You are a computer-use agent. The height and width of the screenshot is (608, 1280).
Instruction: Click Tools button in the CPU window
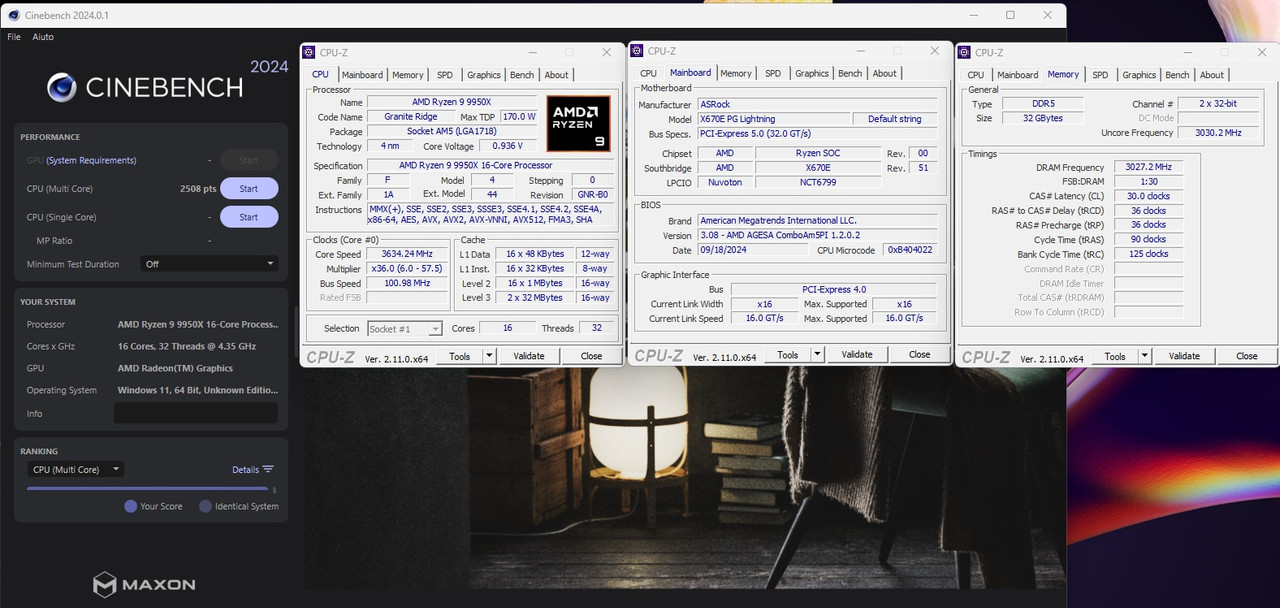coord(460,356)
